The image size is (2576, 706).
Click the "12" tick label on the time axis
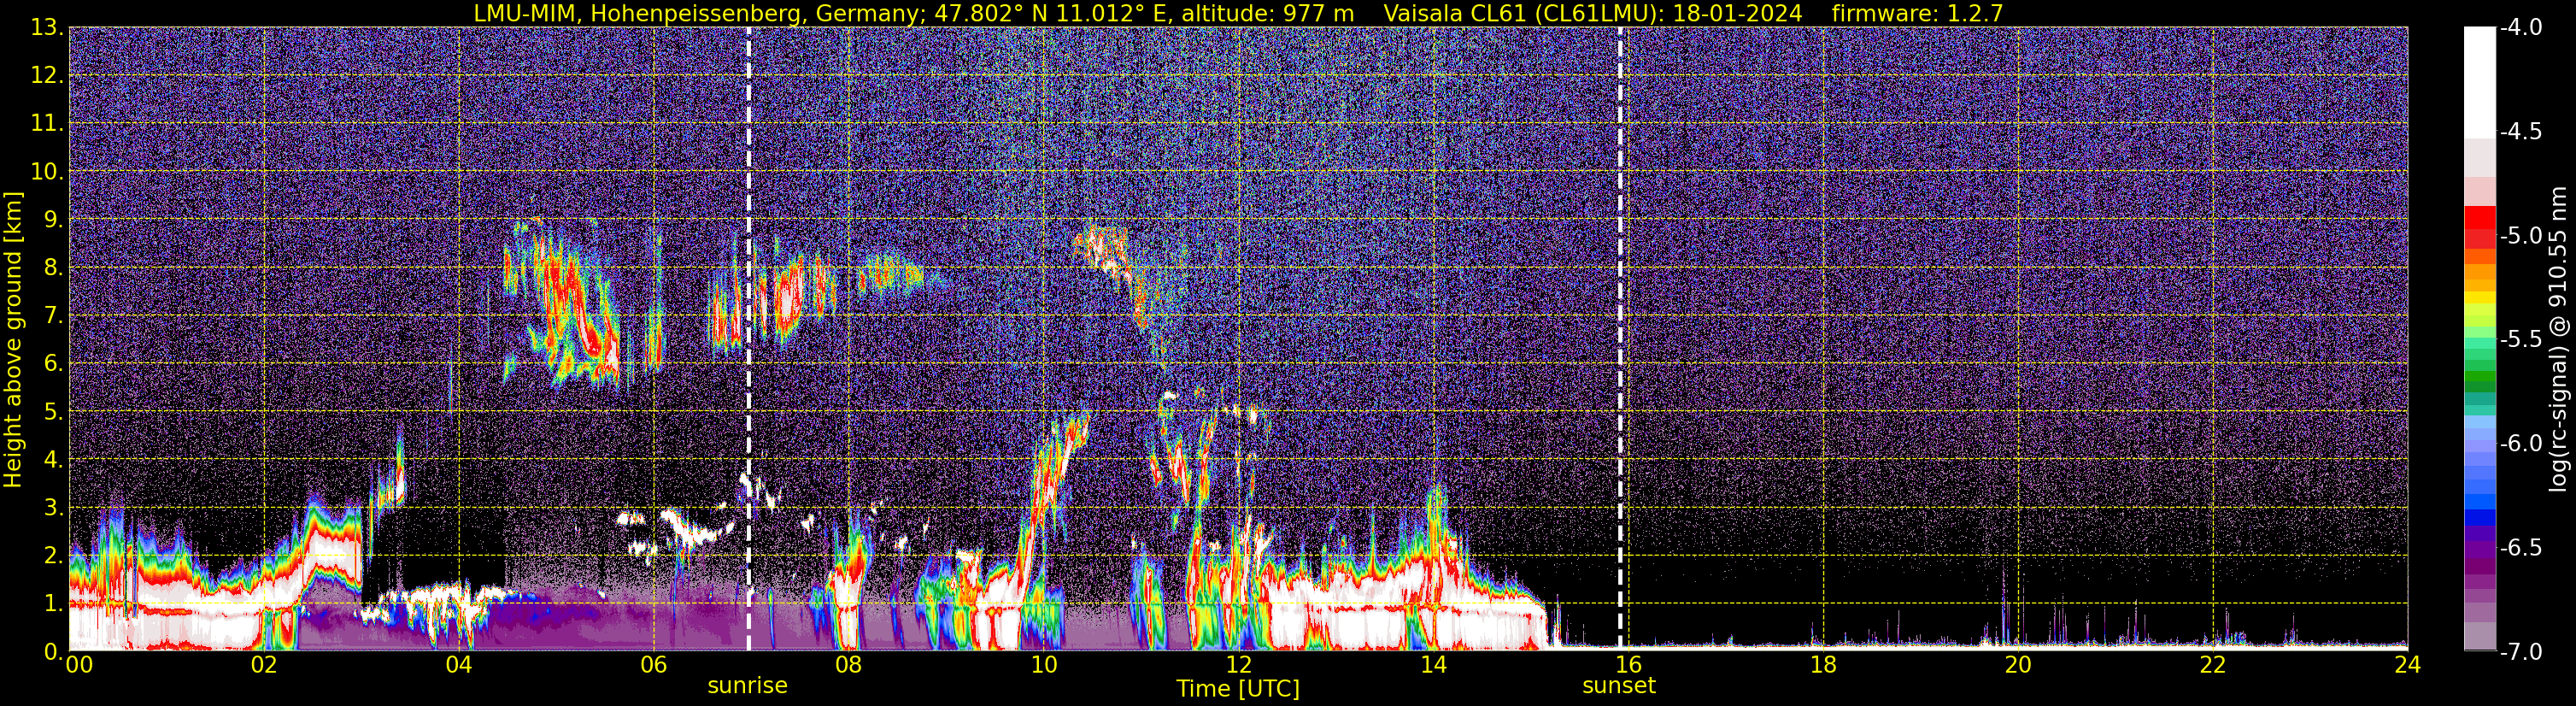[x=1238, y=666]
